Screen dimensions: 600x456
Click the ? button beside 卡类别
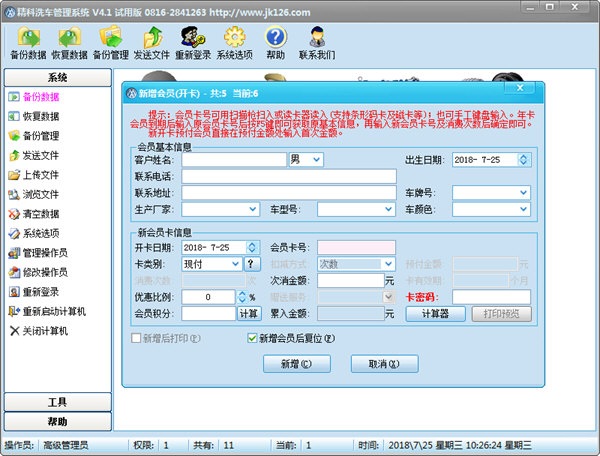point(251,264)
